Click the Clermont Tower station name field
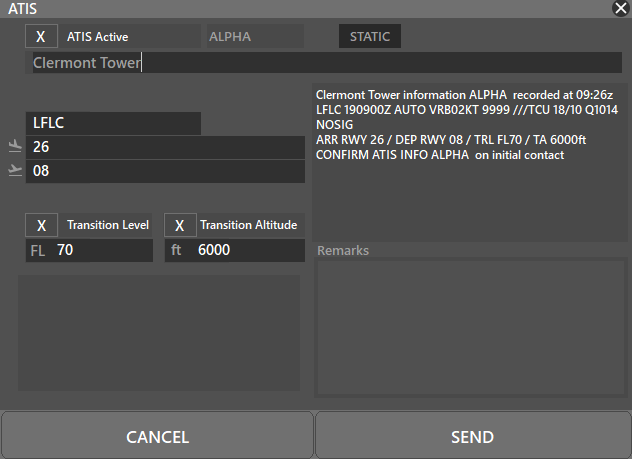The height and width of the screenshot is (459, 632). 323,63
